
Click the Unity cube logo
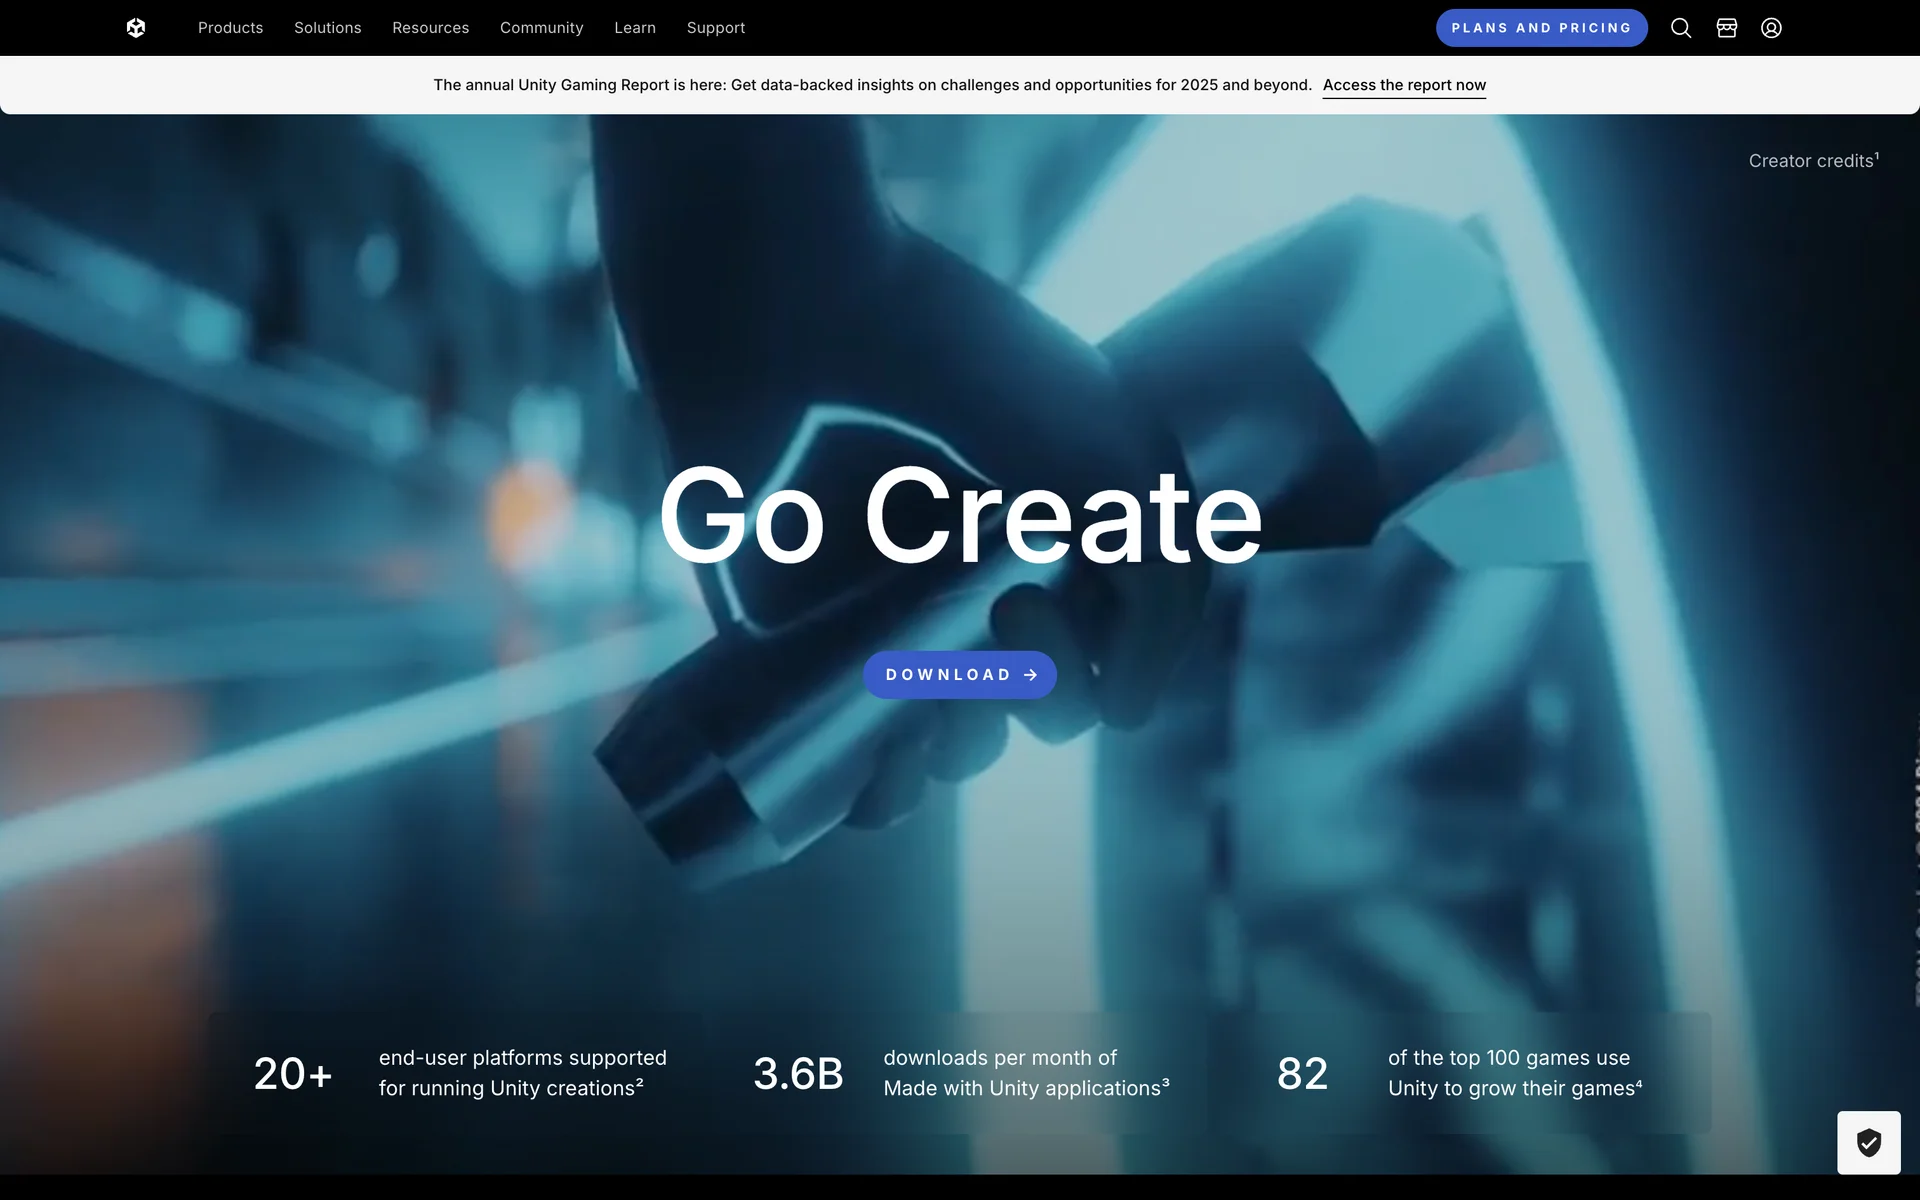[x=136, y=28]
